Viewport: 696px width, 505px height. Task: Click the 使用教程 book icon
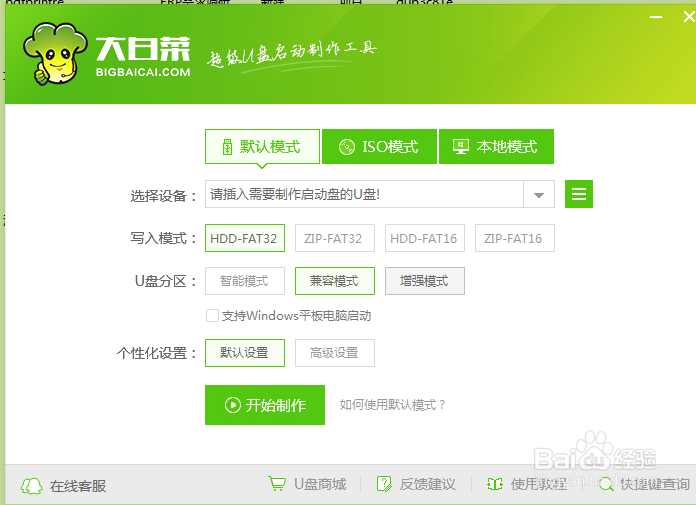click(495, 484)
